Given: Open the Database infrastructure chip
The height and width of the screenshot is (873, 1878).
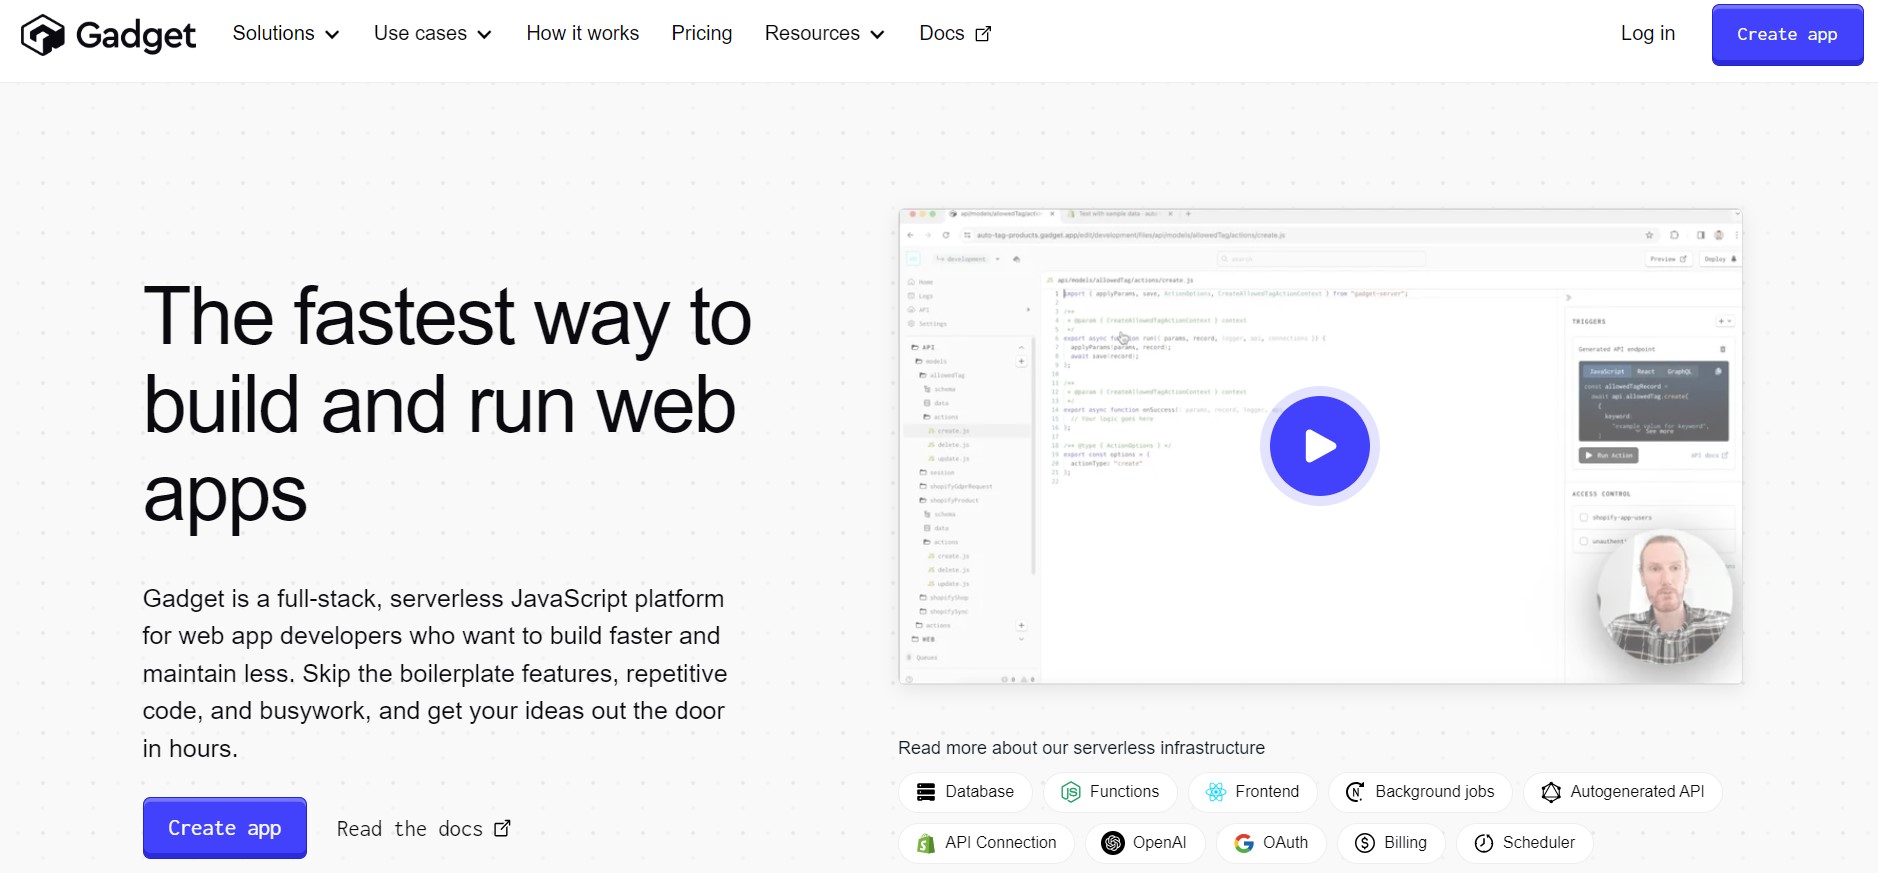Looking at the screenshot, I should 965,792.
